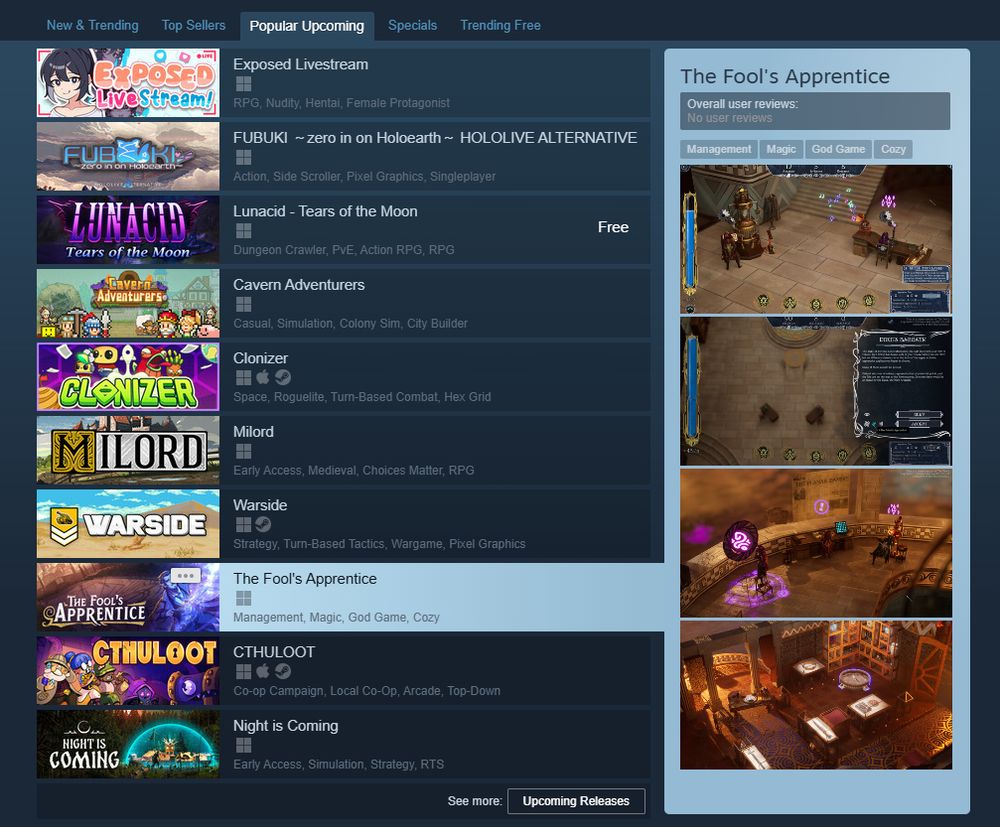Open the Top Sellers tab
The width and height of the screenshot is (1000, 827).
[193, 26]
